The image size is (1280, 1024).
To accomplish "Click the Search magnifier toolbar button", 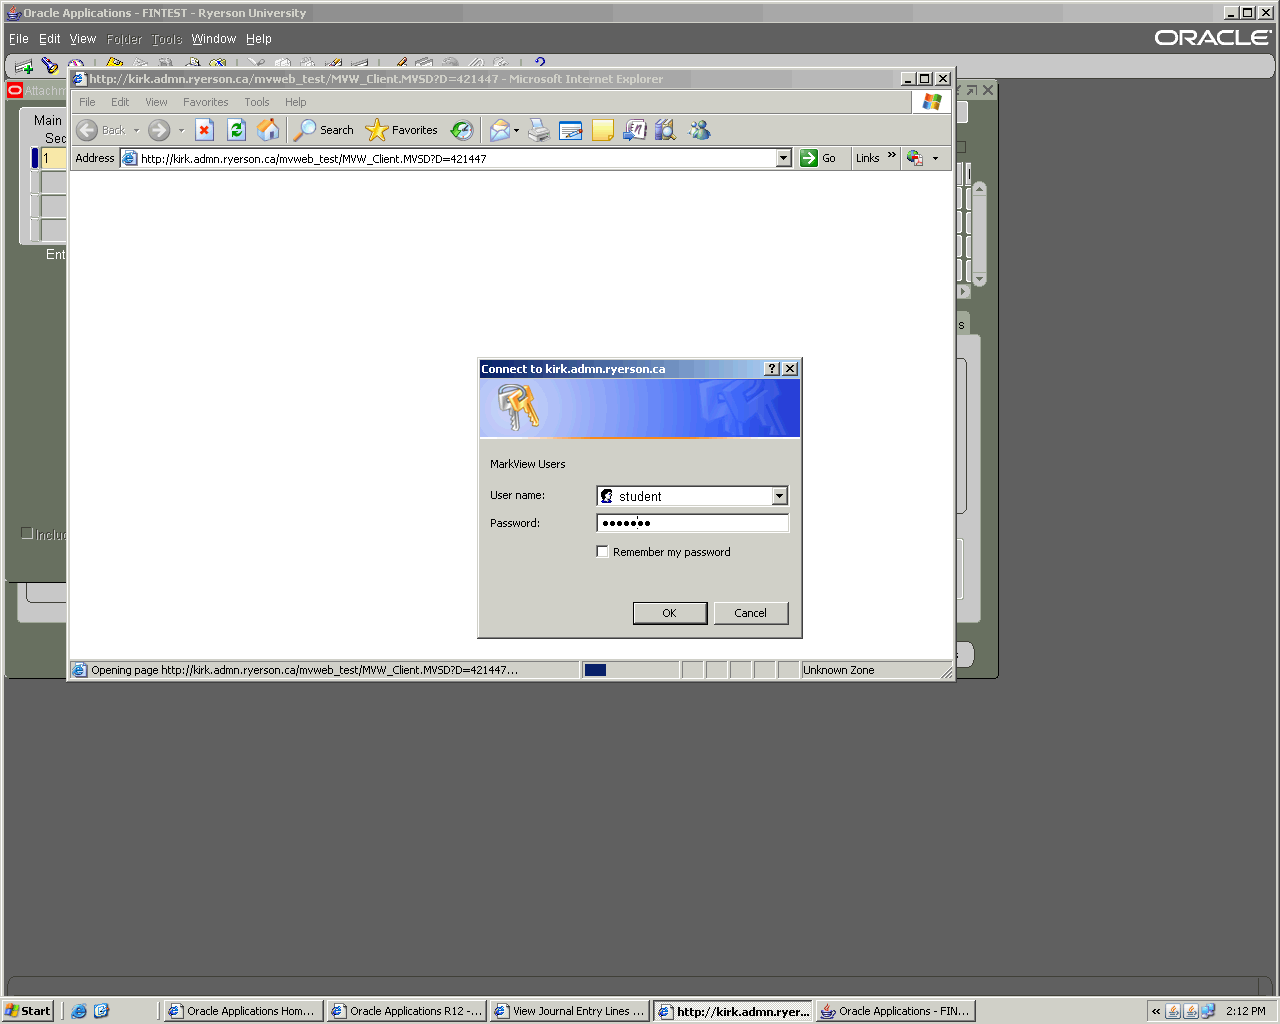I will pyautogui.click(x=323, y=130).
